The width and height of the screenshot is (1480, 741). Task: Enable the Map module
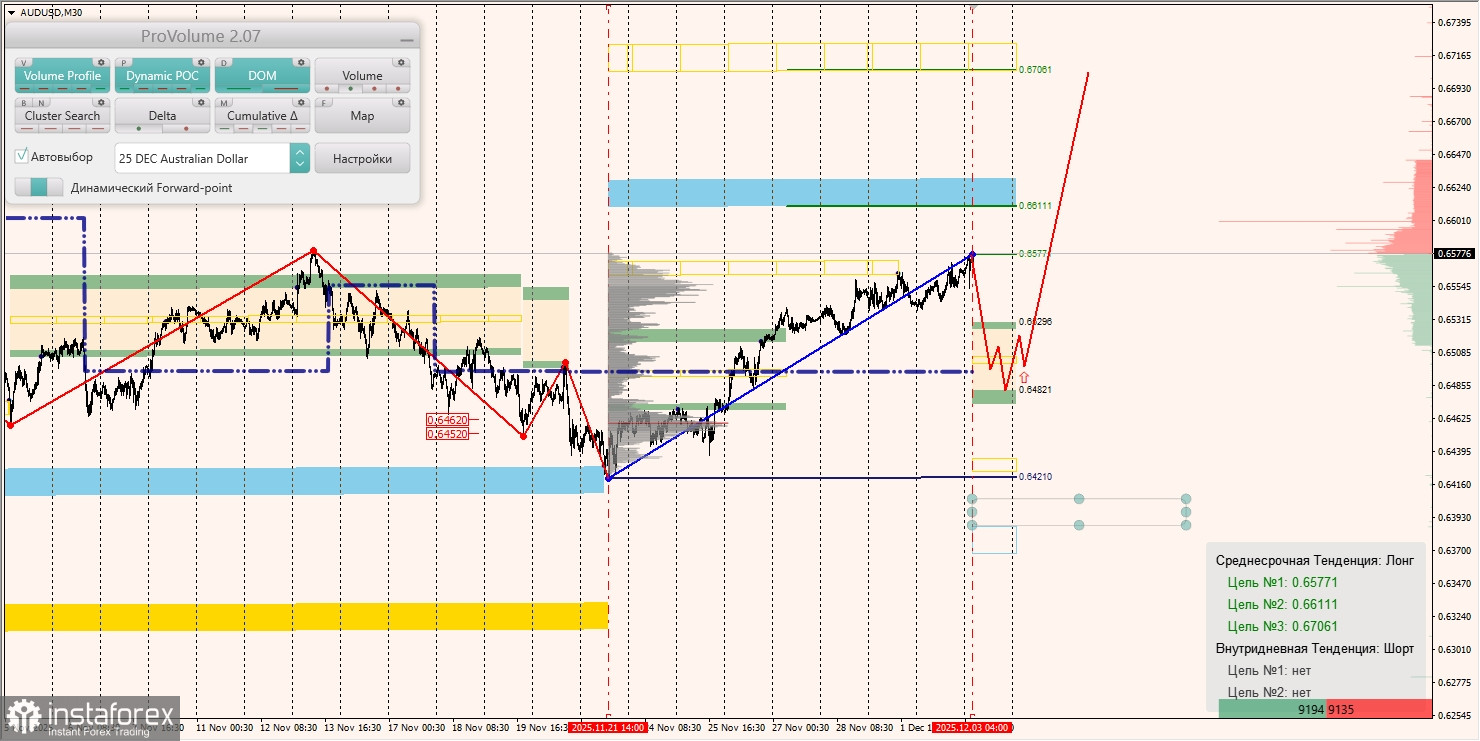pos(363,116)
